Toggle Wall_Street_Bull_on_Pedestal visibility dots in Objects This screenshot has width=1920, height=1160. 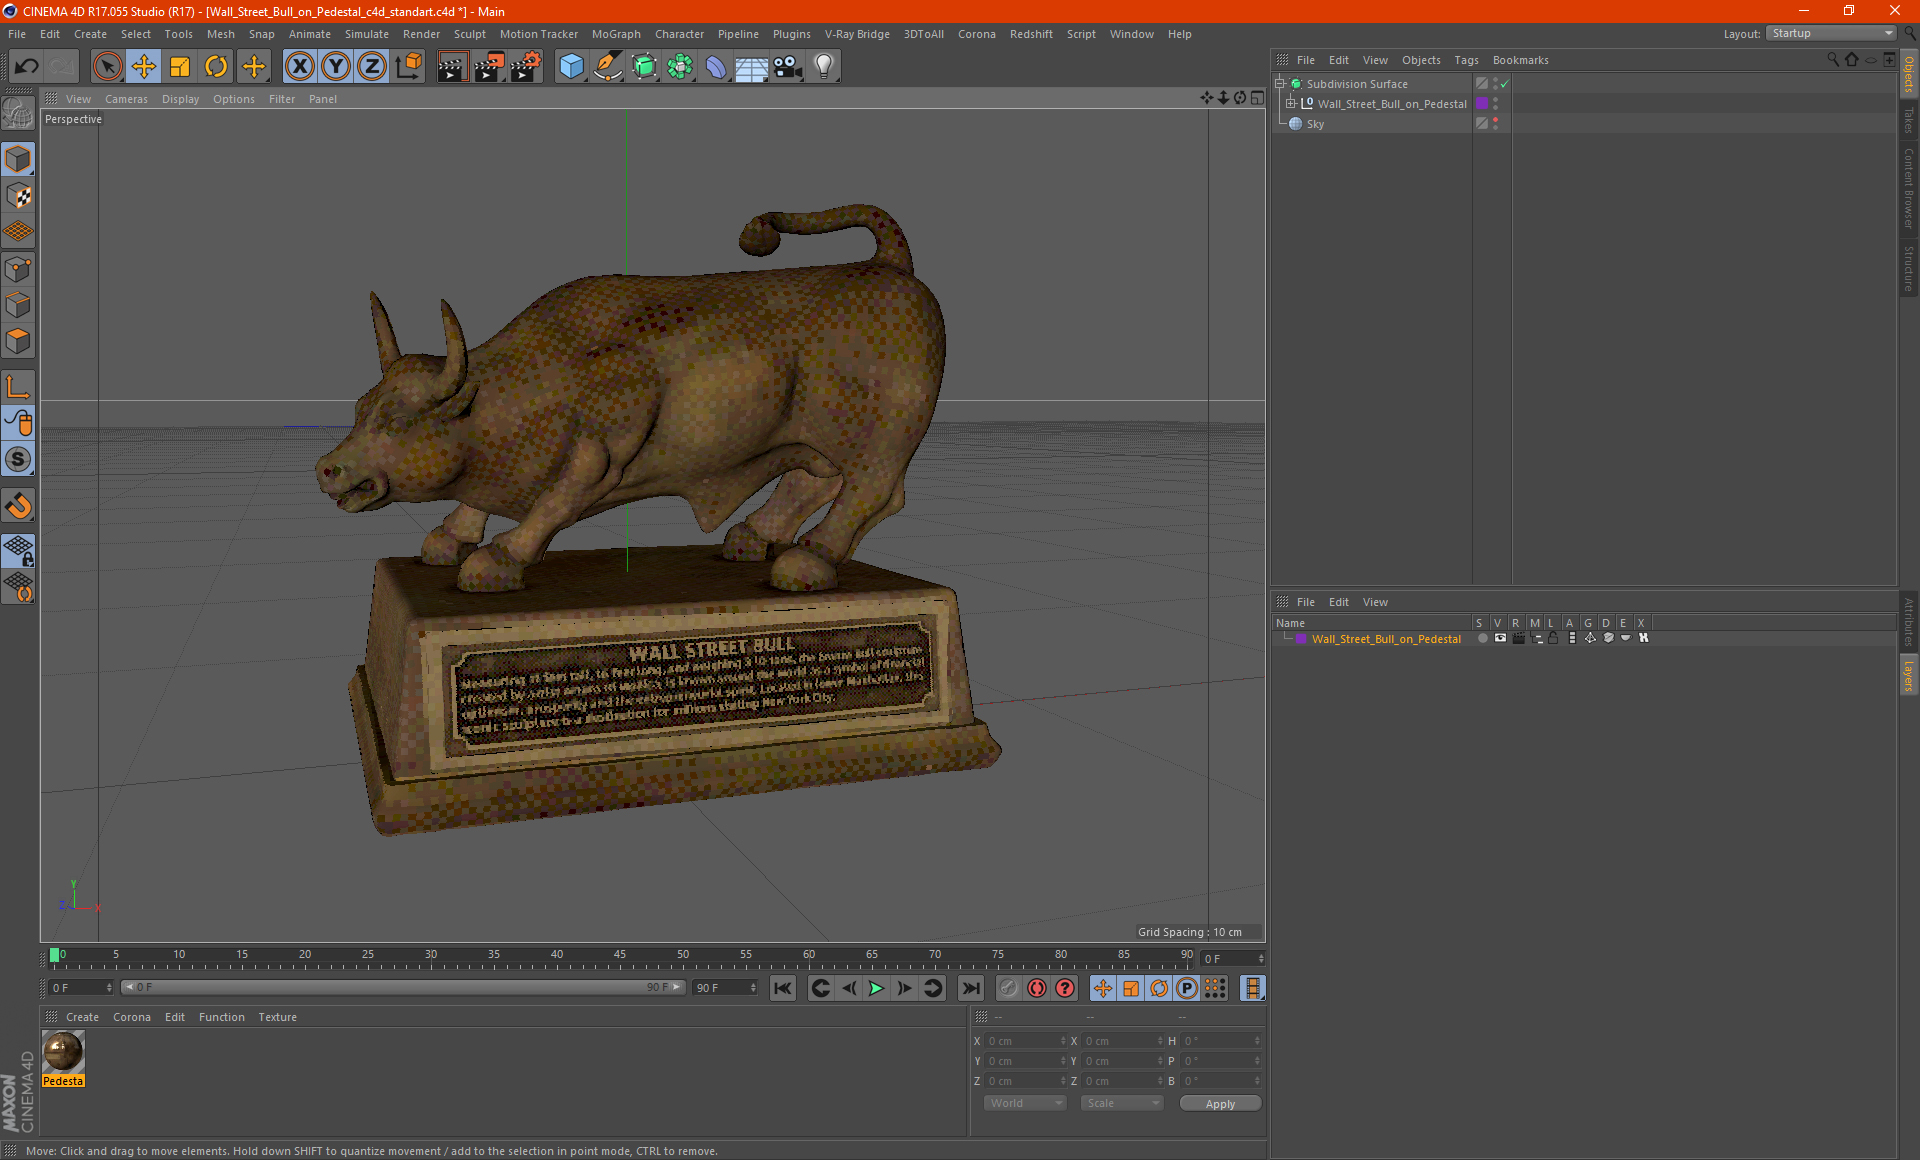point(1495,103)
